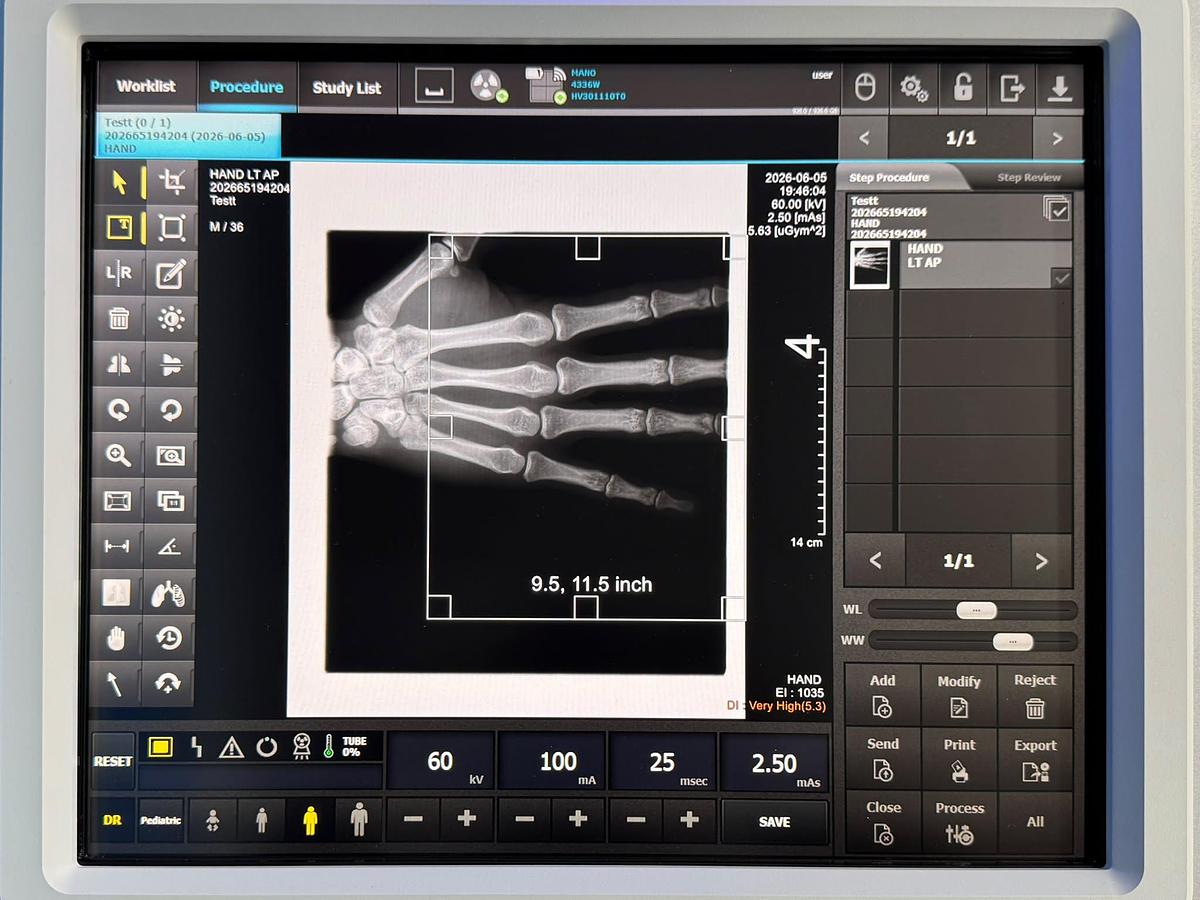Adjust the WW slider handle
The height and width of the screenshot is (900, 1200).
pyautogui.click(x=1012, y=641)
